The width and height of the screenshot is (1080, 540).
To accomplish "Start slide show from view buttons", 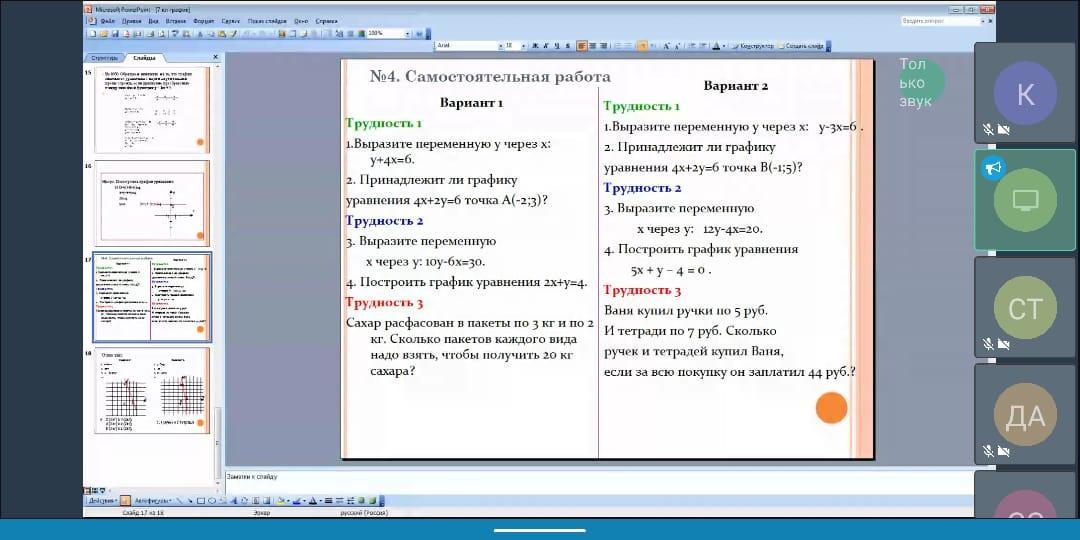I will (x=103, y=490).
